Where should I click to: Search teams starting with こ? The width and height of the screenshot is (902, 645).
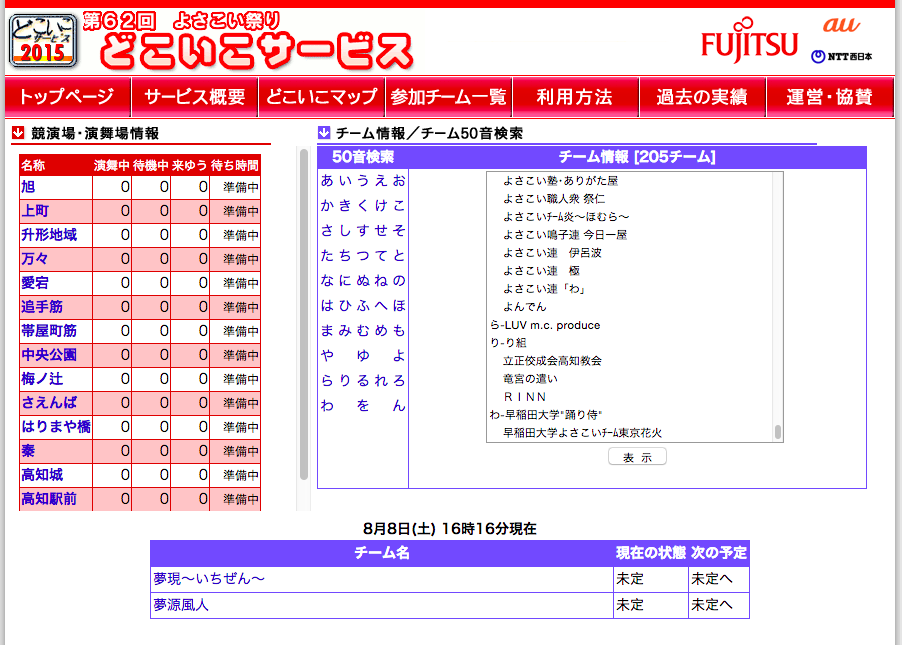click(399, 205)
